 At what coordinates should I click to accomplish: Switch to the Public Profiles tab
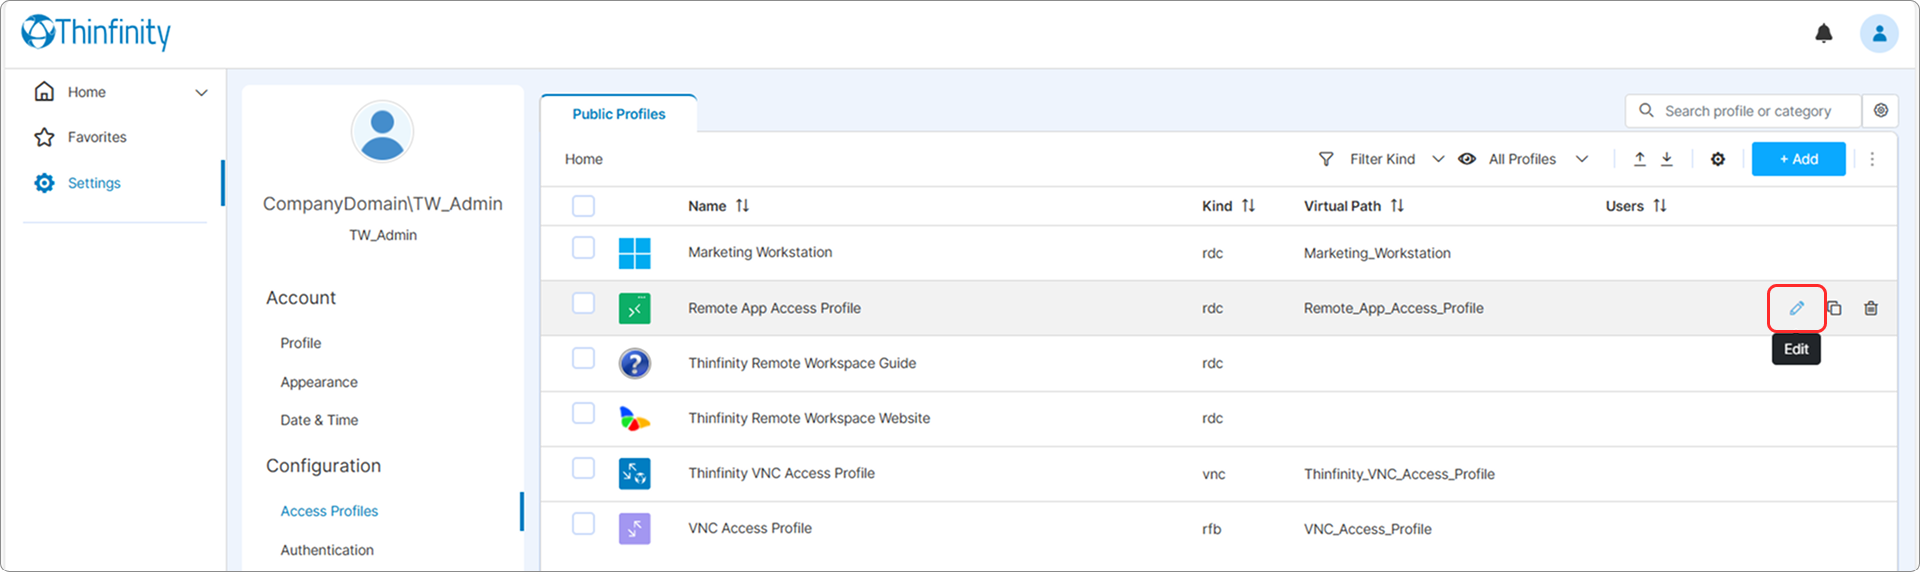(619, 114)
